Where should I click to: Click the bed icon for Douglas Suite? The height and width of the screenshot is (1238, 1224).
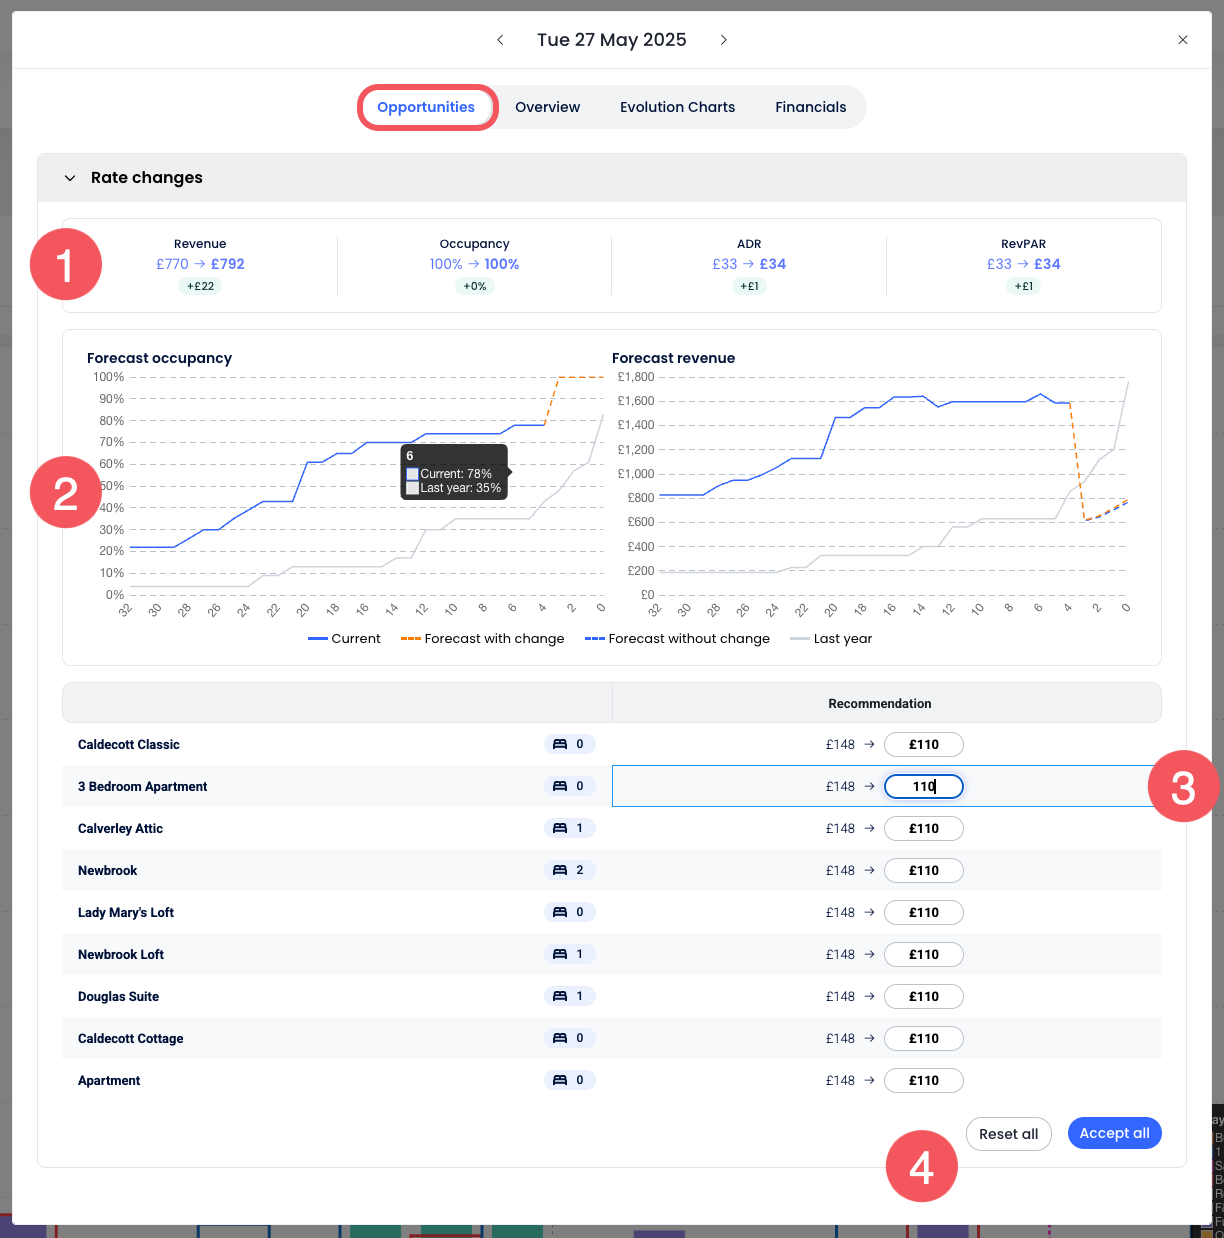click(560, 996)
